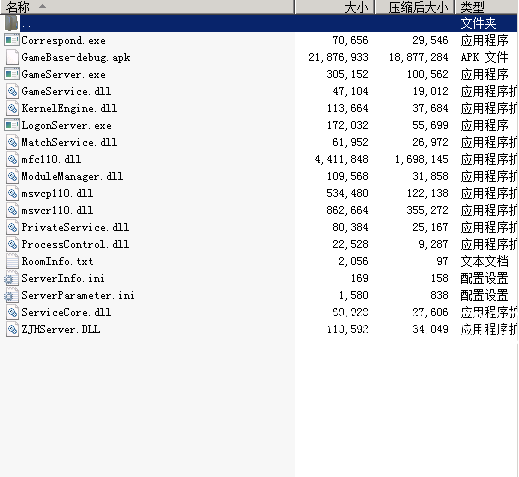The height and width of the screenshot is (477, 519).
Task: Click the GameServer.exe file icon
Action: tap(12, 74)
